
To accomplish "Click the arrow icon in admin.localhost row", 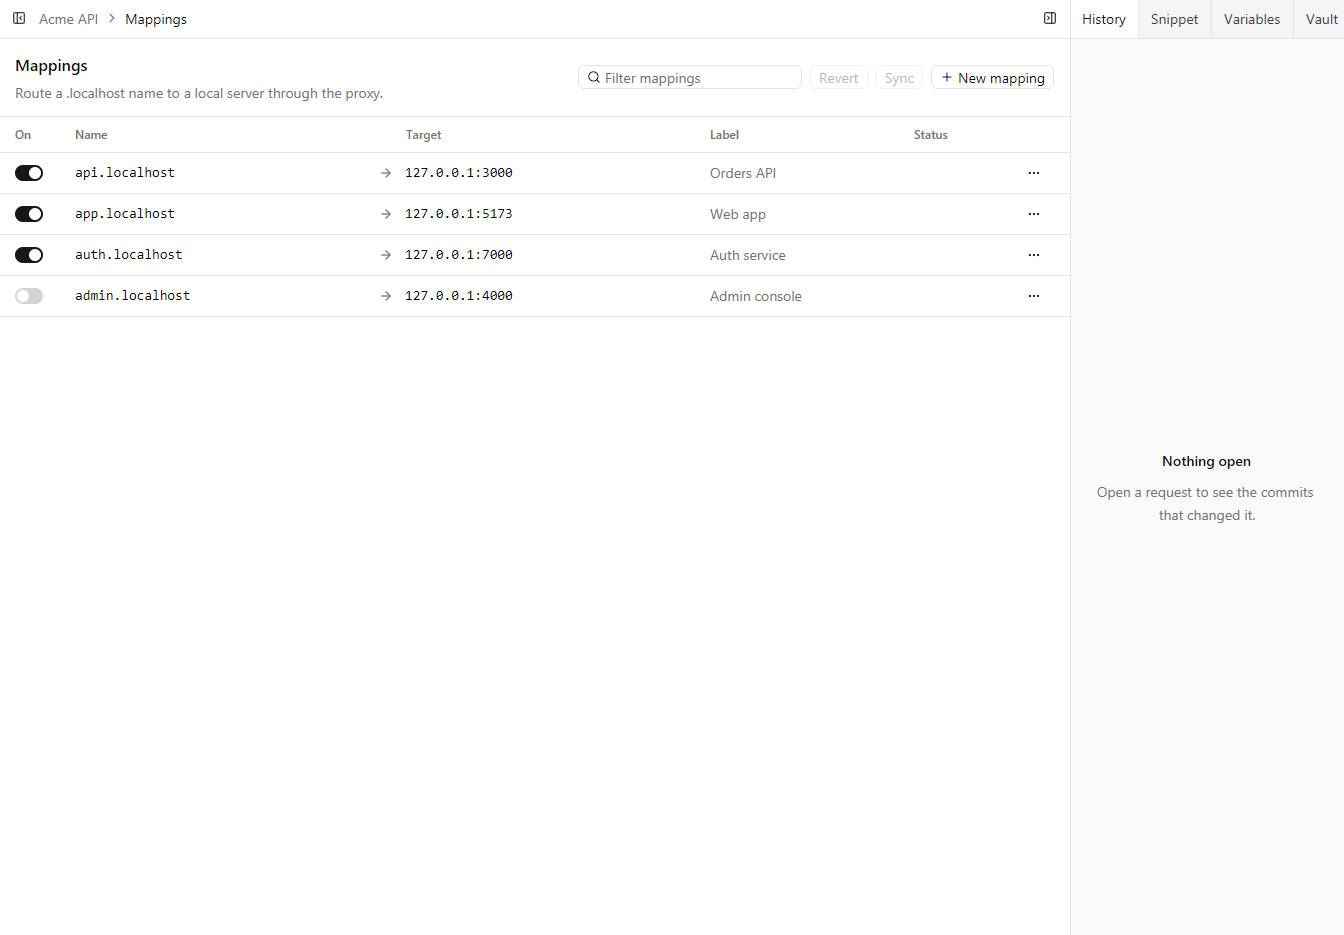I will click(386, 296).
